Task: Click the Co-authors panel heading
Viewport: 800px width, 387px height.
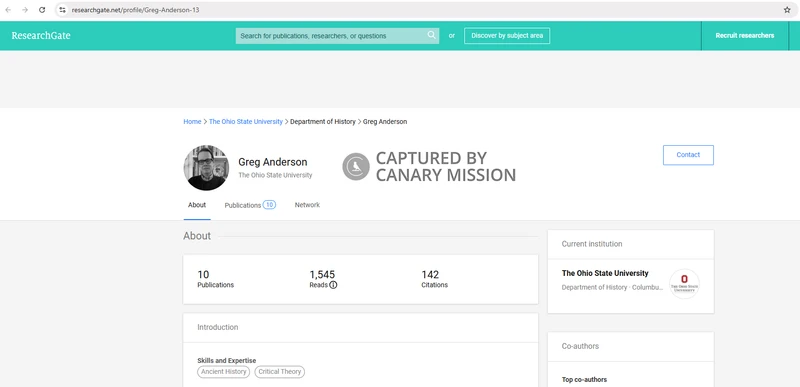Action: [580, 346]
